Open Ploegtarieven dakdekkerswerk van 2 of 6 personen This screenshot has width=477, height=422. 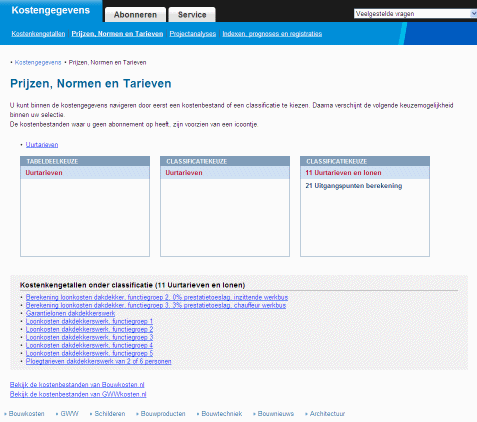[99, 361]
